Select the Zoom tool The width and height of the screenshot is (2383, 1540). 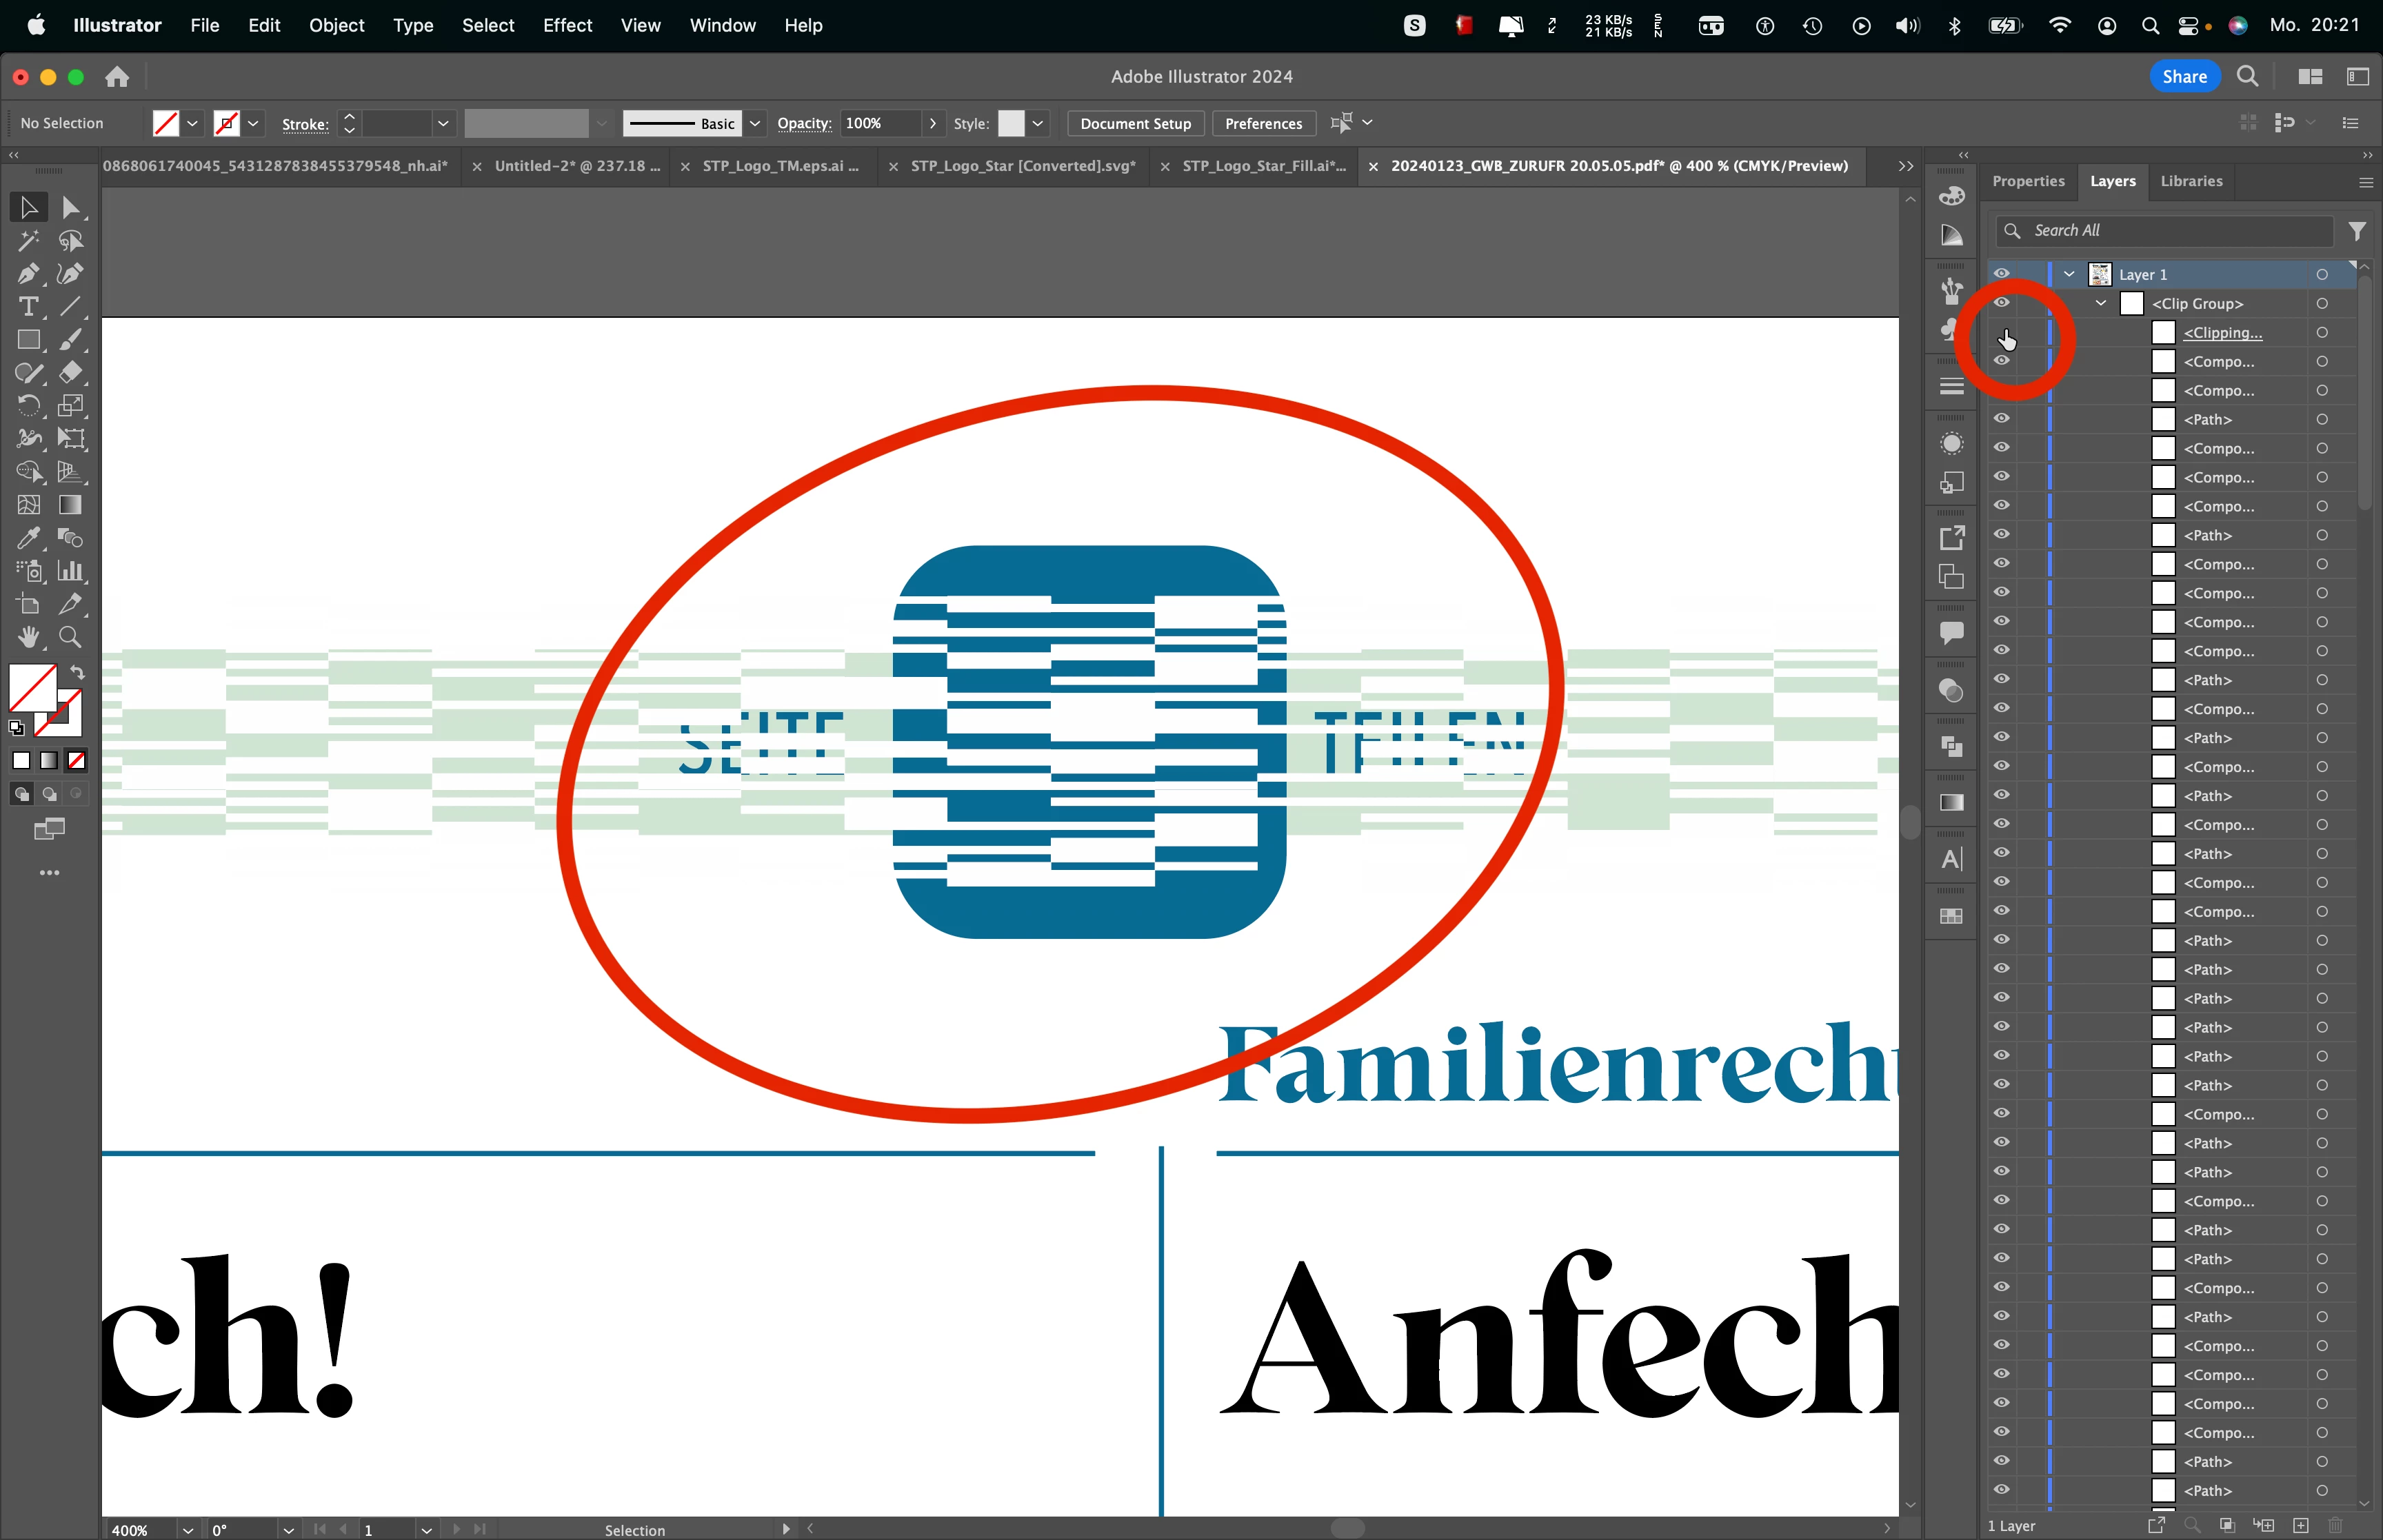tap(70, 637)
